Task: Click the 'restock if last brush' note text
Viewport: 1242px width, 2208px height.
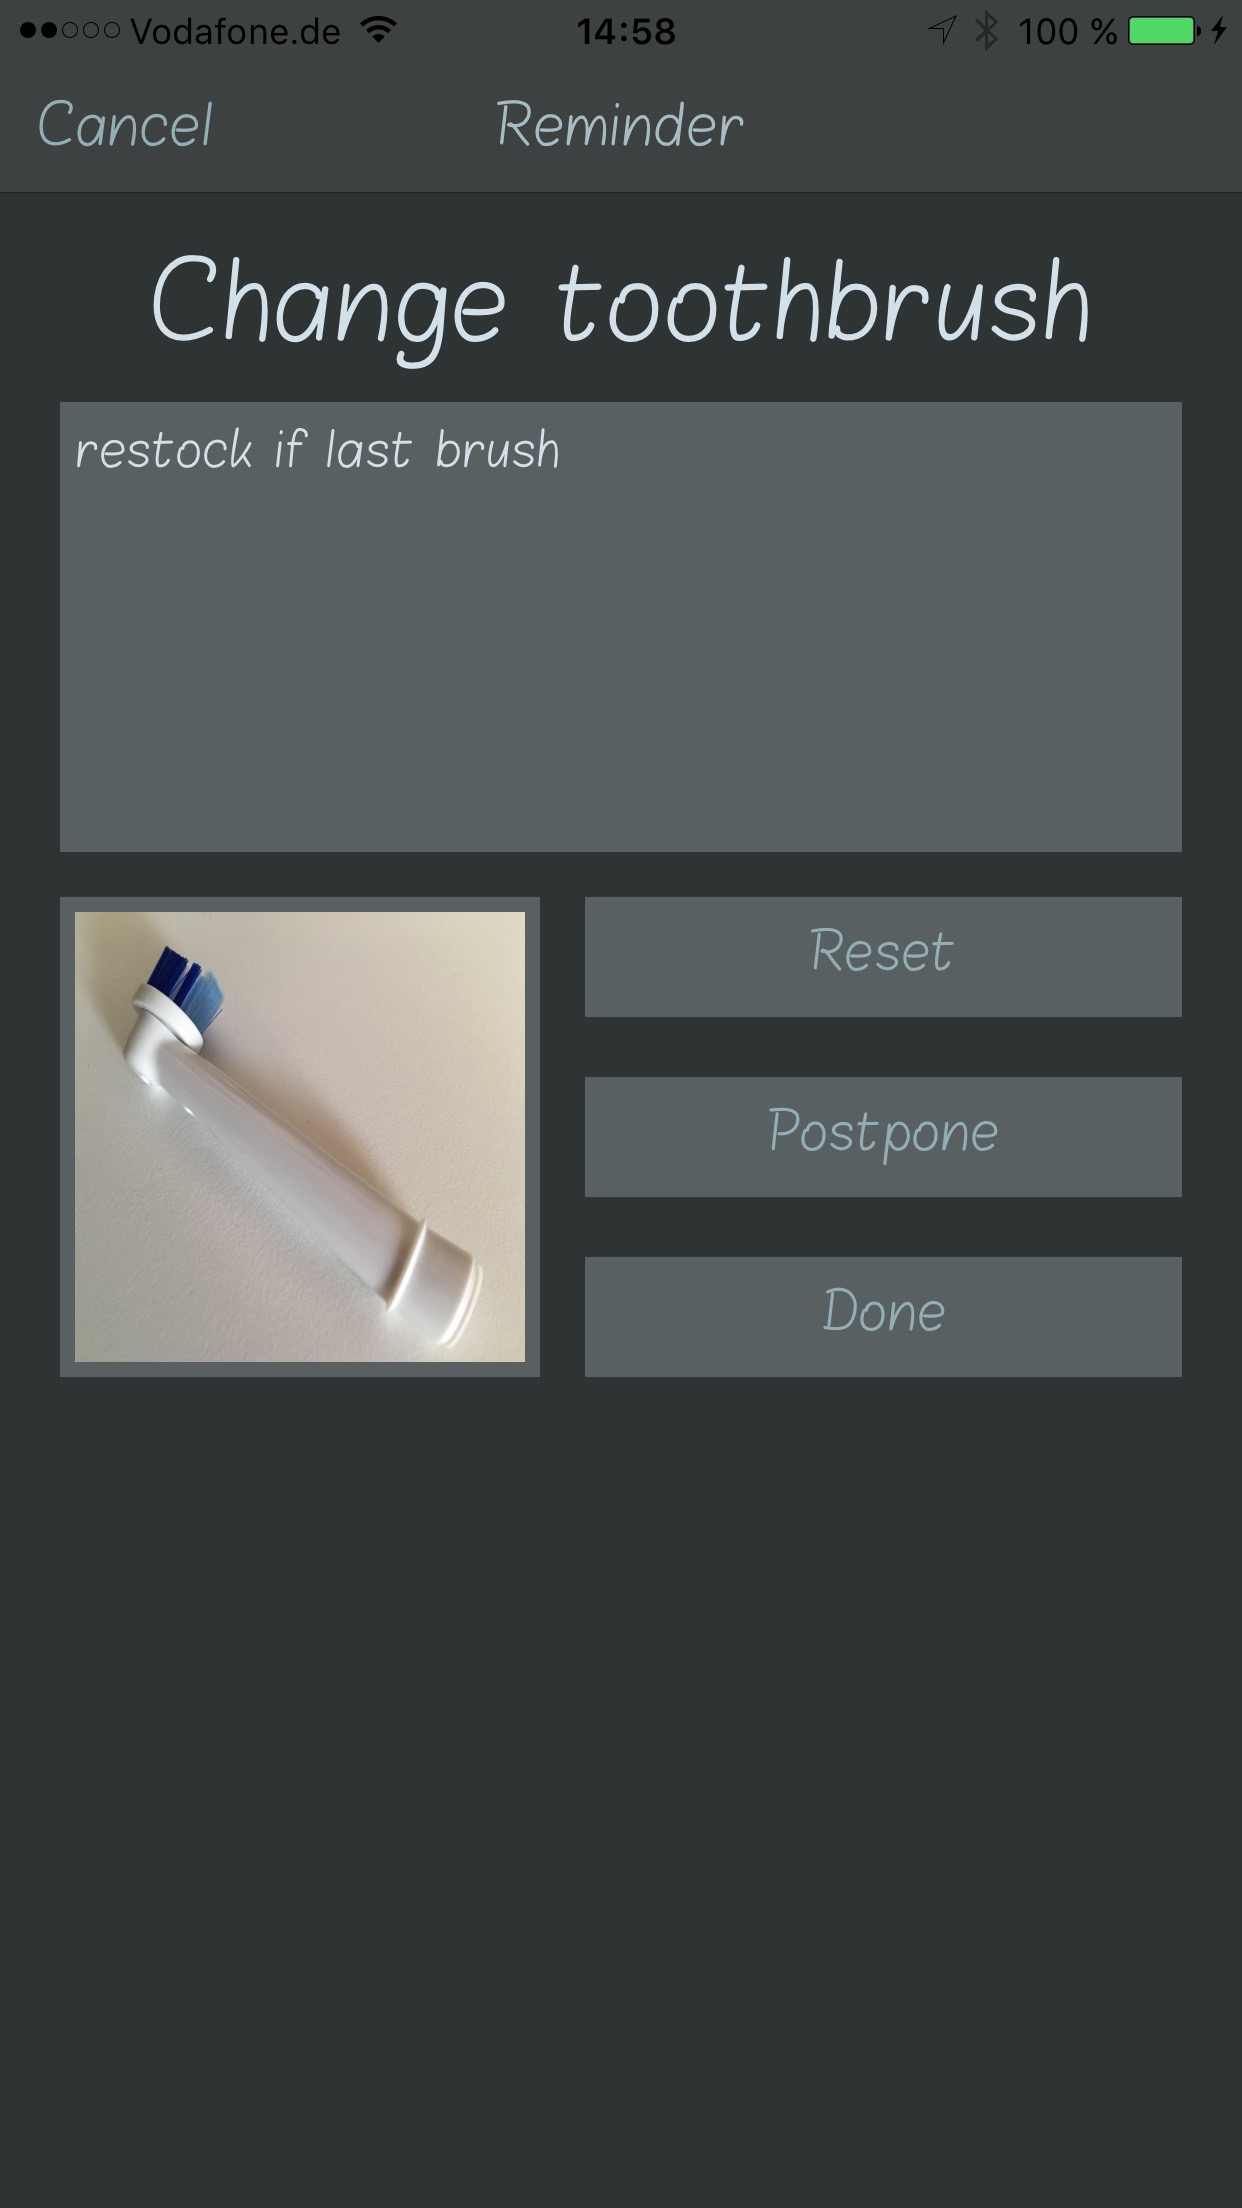Action: click(317, 450)
